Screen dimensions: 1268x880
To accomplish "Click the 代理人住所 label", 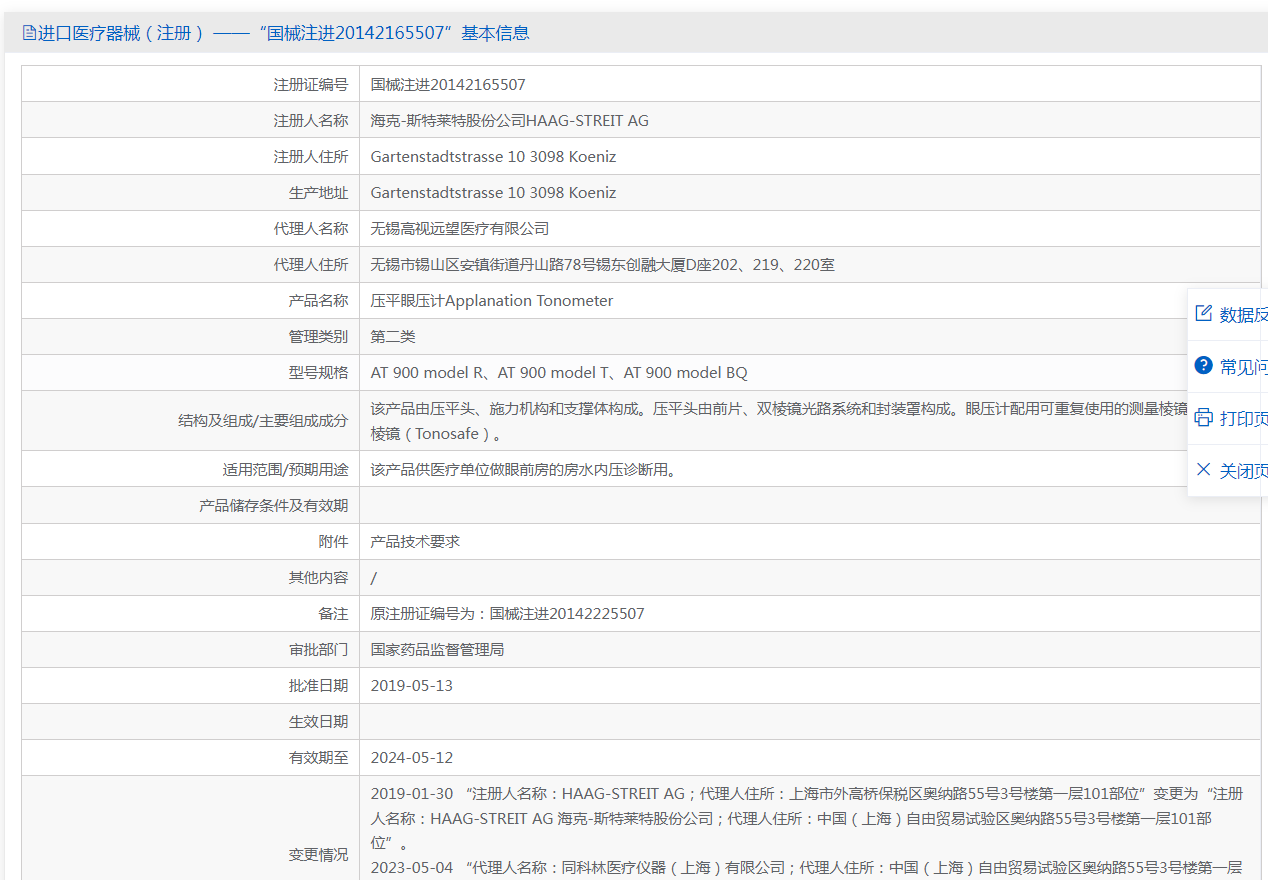I will click(311, 265).
